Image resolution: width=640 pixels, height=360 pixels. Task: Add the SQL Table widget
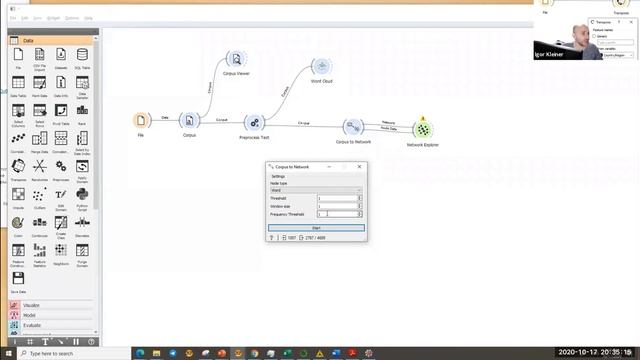click(x=82, y=58)
